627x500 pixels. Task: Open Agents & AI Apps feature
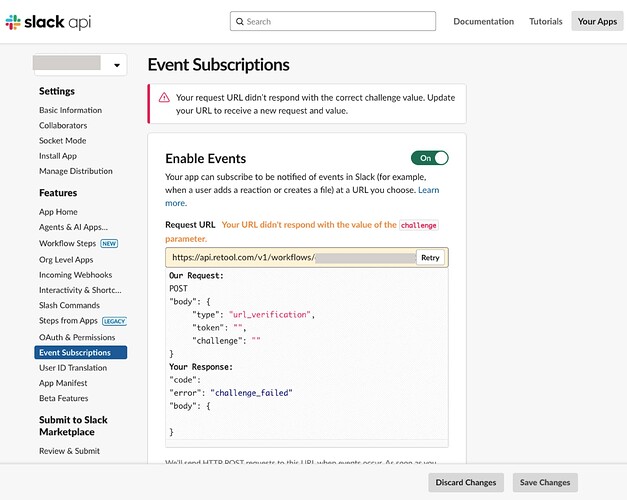[x=73, y=227]
